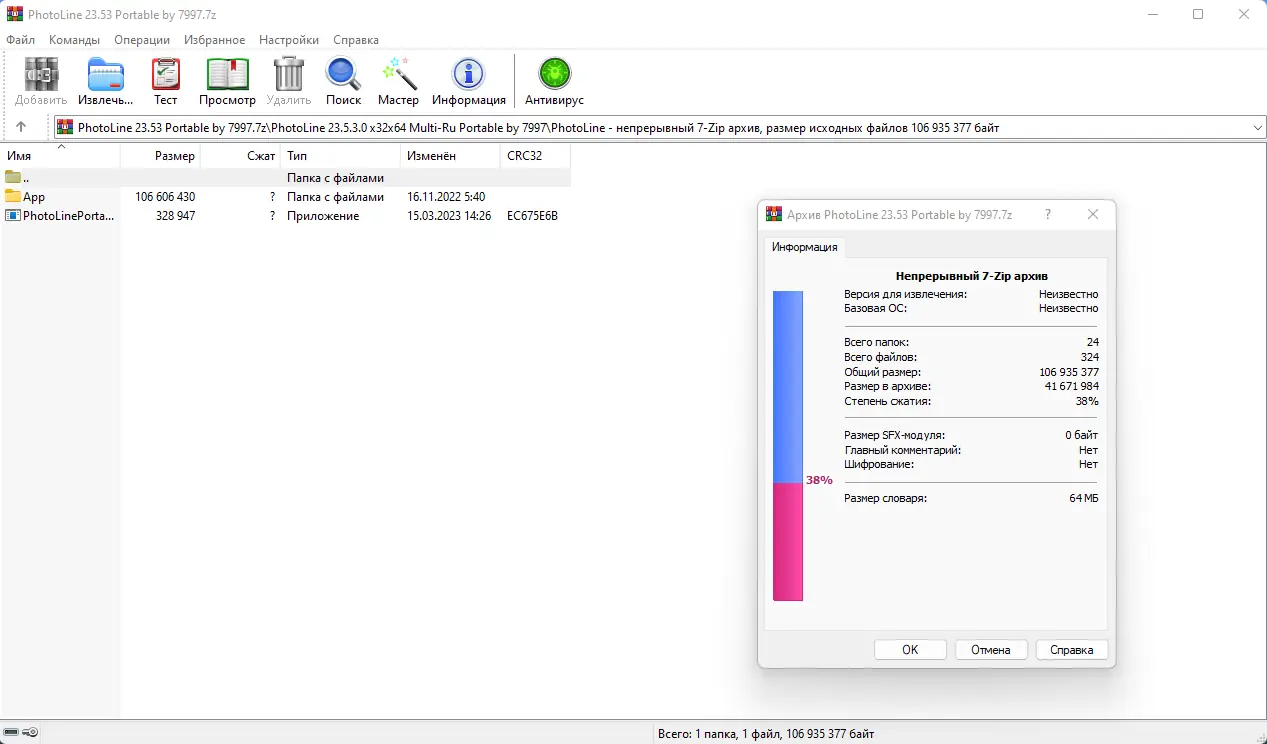Open the Файл menu

pos(20,40)
